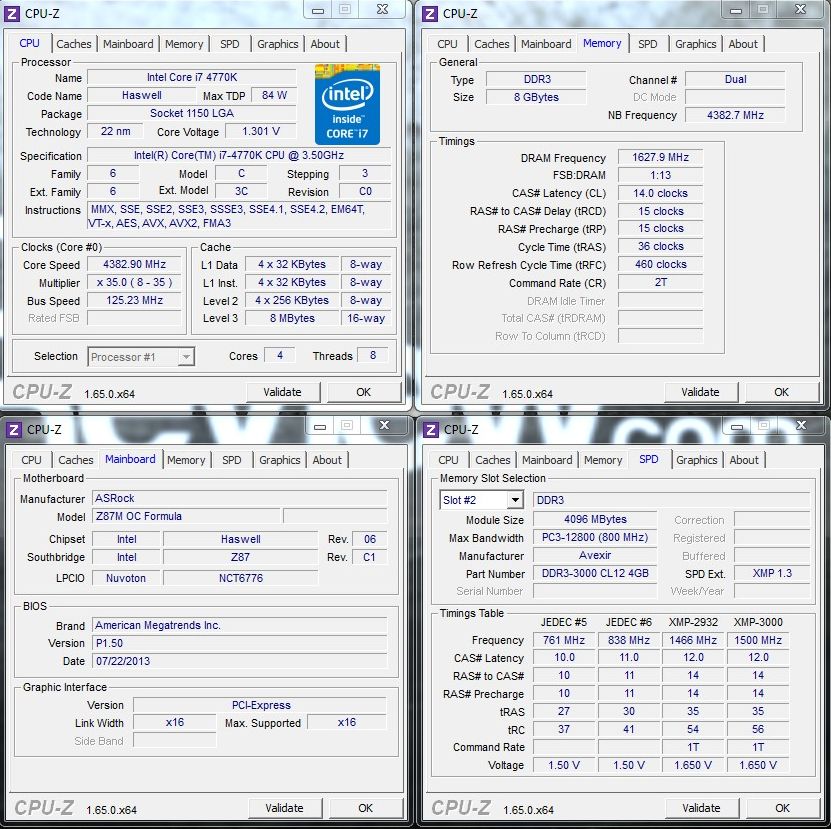Click the XMP-2932 frequency 1466 MHz
The width and height of the screenshot is (831, 829).
click(x=693, y=640)
